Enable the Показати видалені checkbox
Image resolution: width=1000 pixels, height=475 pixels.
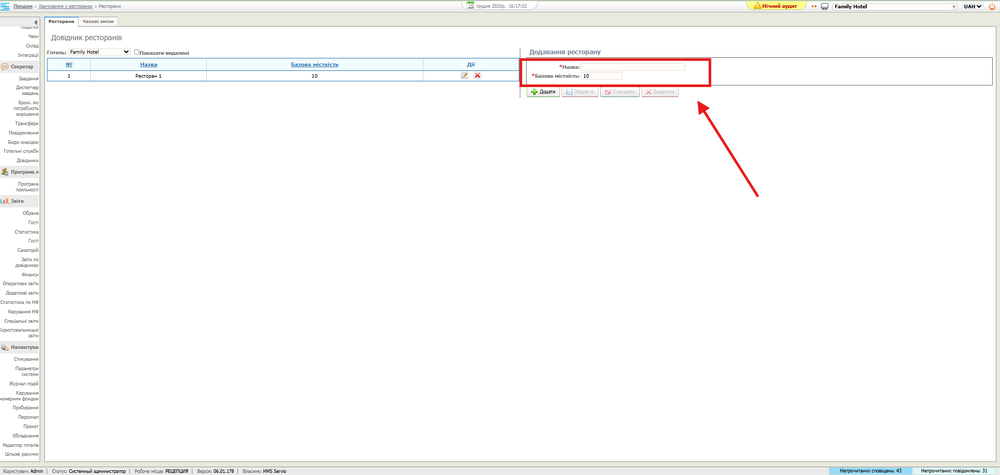[137, 52]
